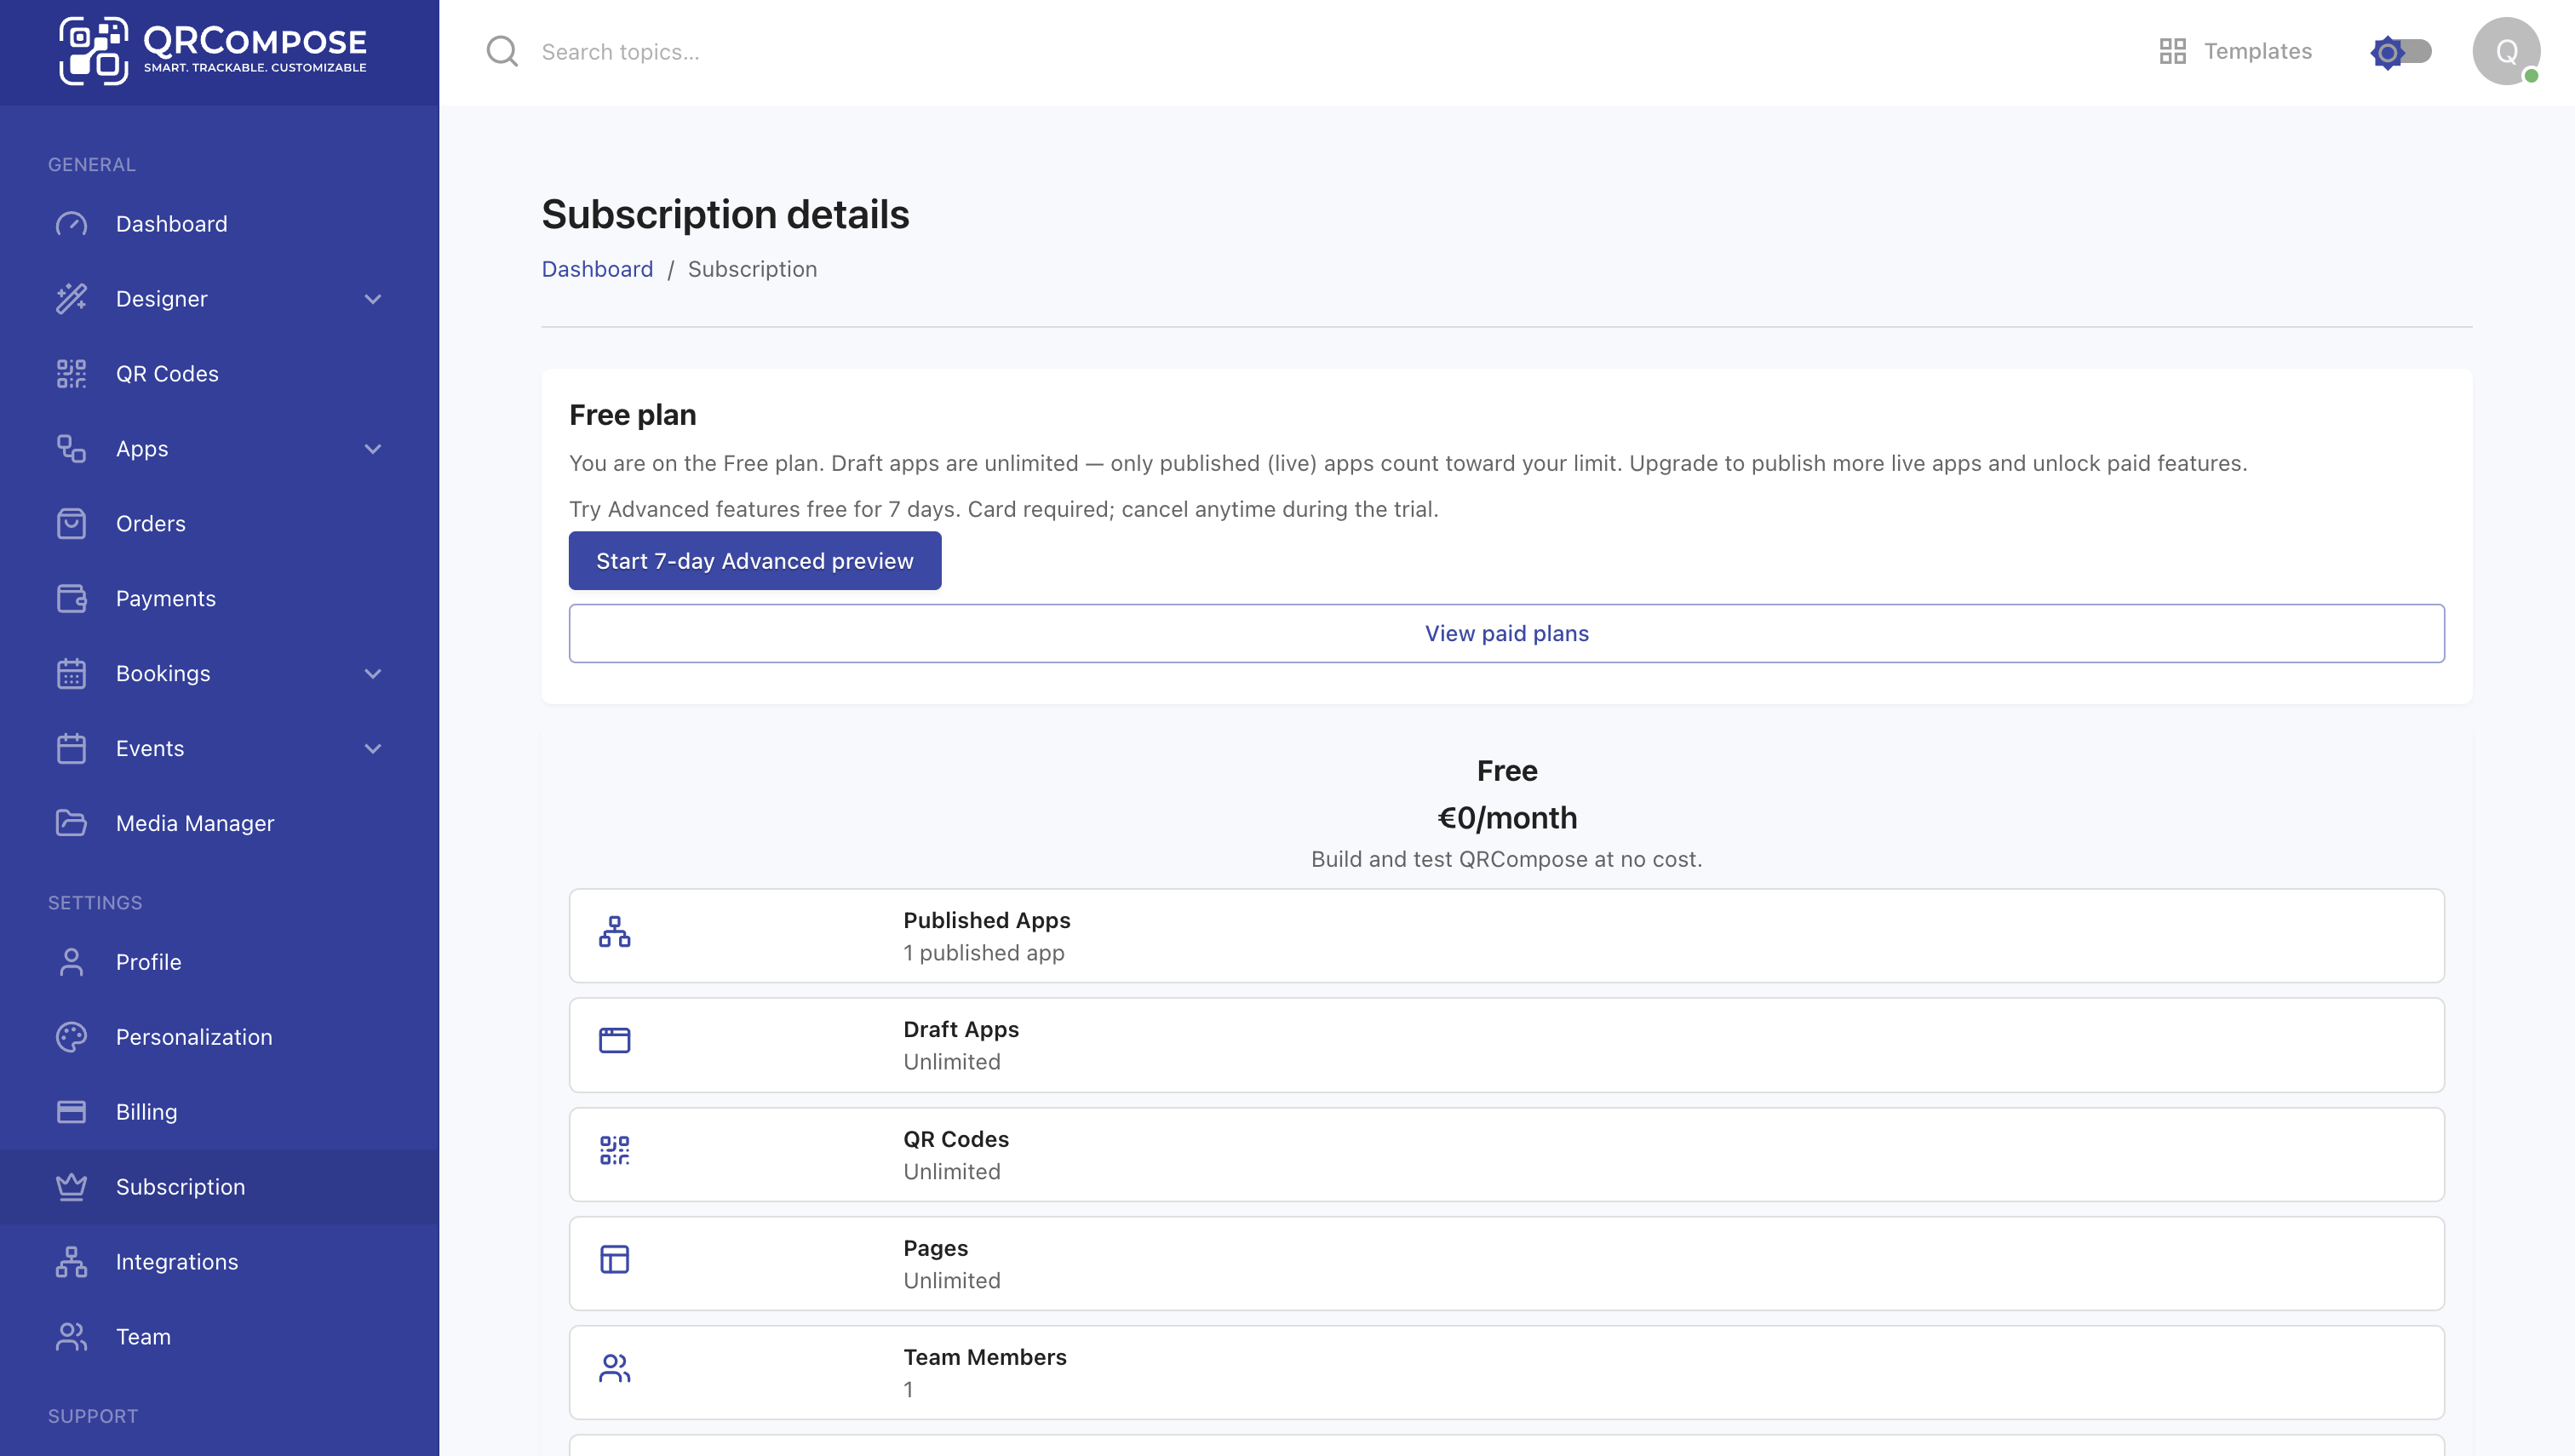Screen dimensions: 2575x1456
Task: Expand the Designer submenu chevron
Action: [x=373, y=299]
